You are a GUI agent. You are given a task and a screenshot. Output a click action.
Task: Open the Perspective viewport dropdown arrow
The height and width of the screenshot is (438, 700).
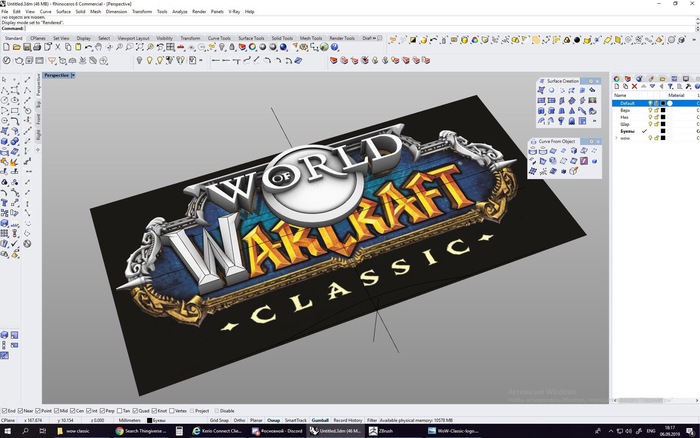tap(73, 75)
